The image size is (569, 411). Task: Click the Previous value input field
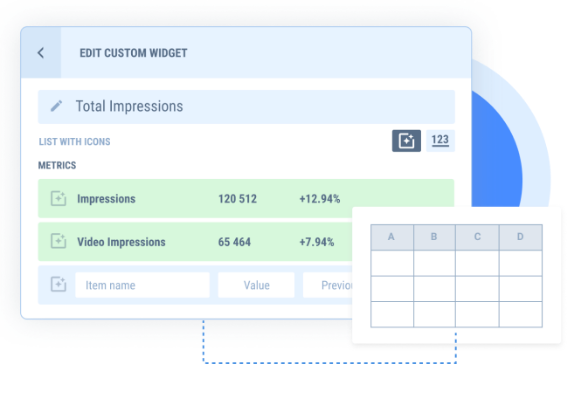pos(328,285)
